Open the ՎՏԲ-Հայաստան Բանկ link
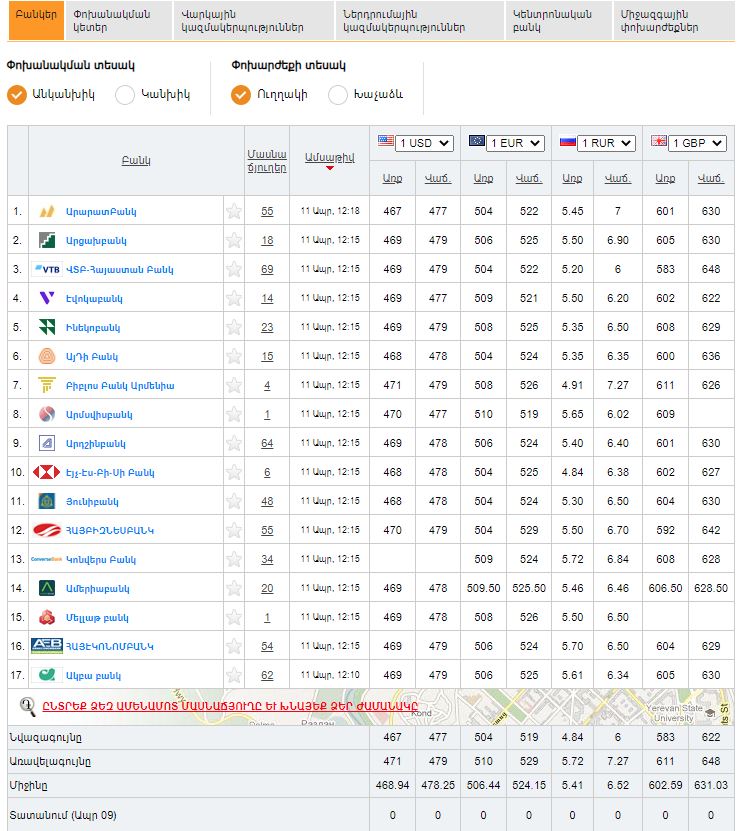The height and width of the screenshot is (831, 738). point(120,270)
